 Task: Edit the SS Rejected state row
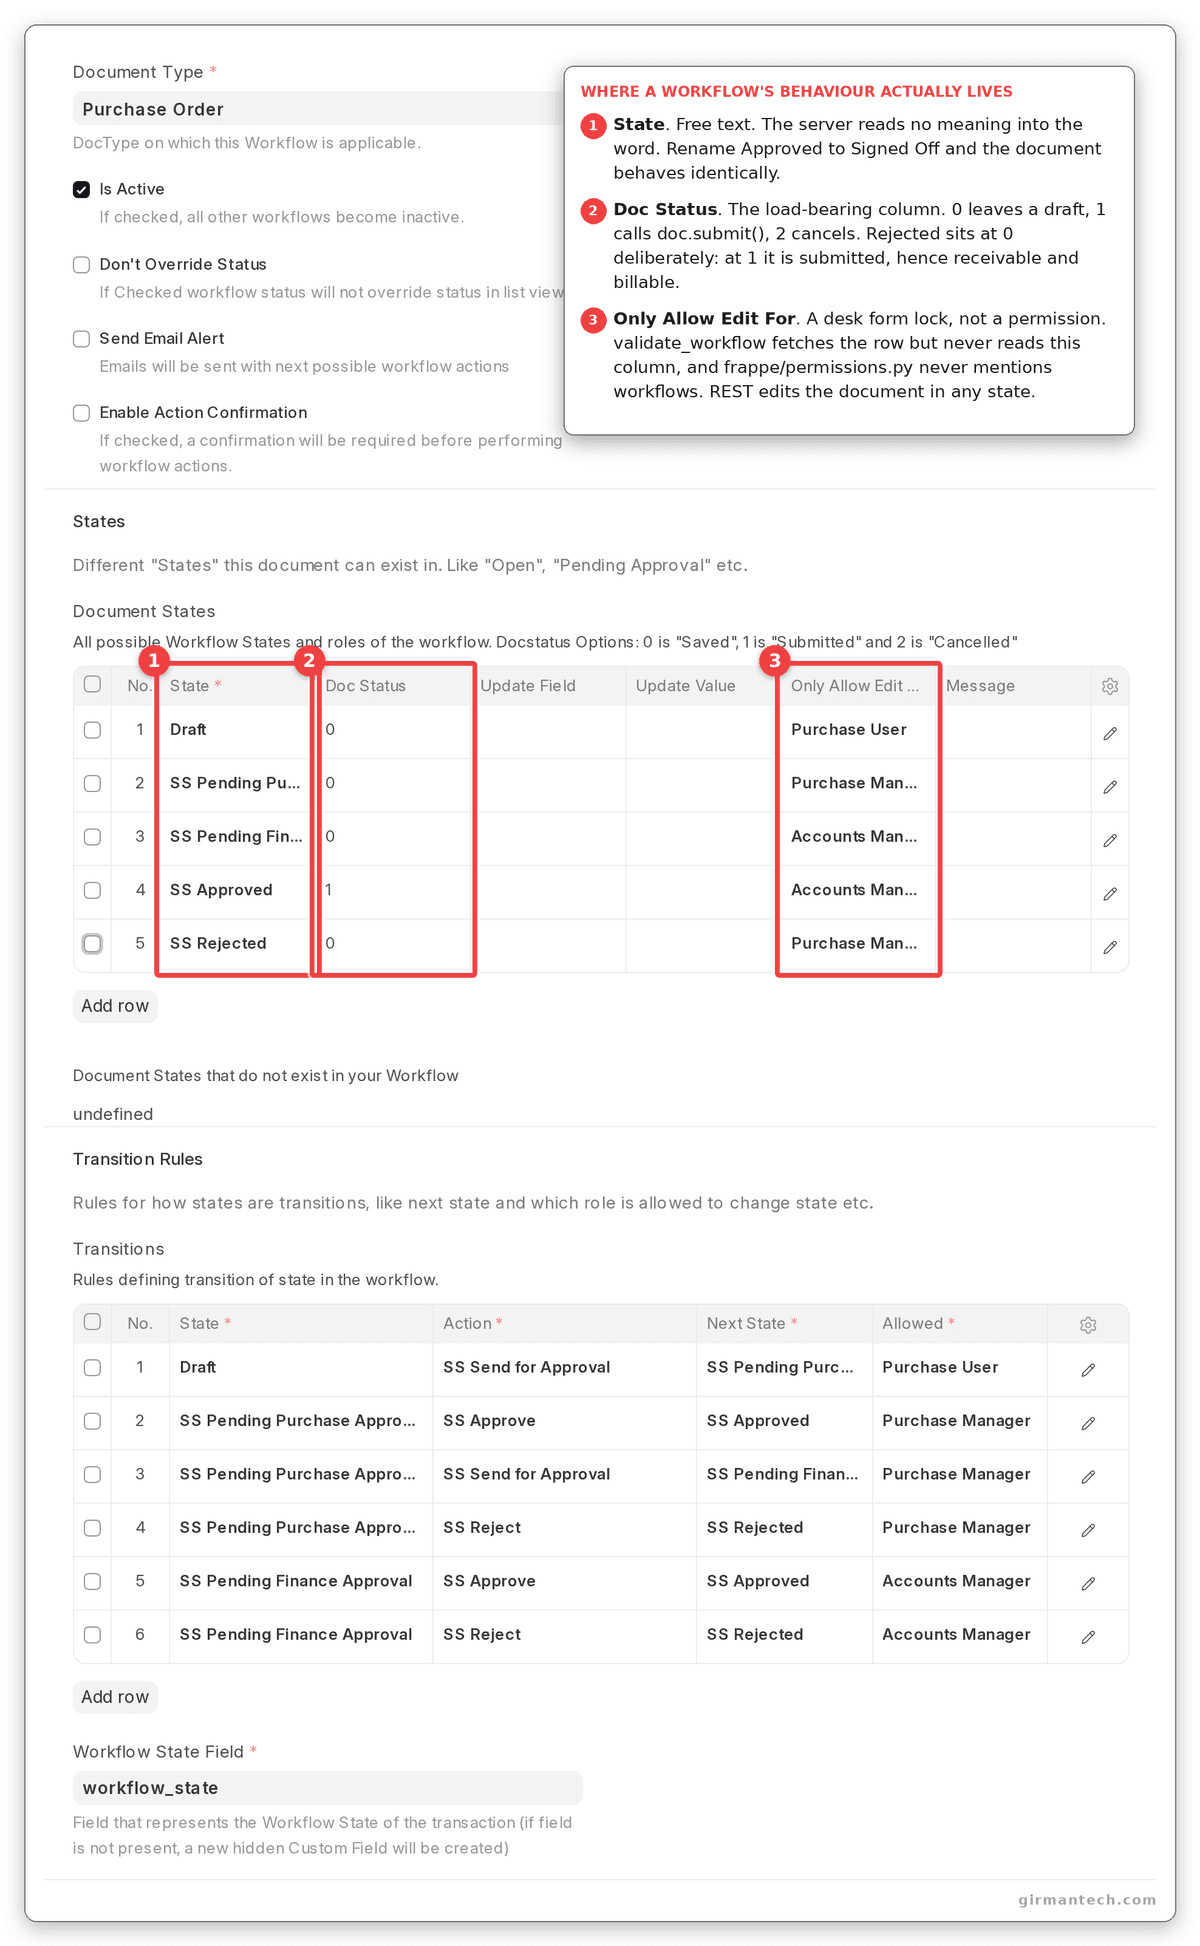tap(1110, 947)
